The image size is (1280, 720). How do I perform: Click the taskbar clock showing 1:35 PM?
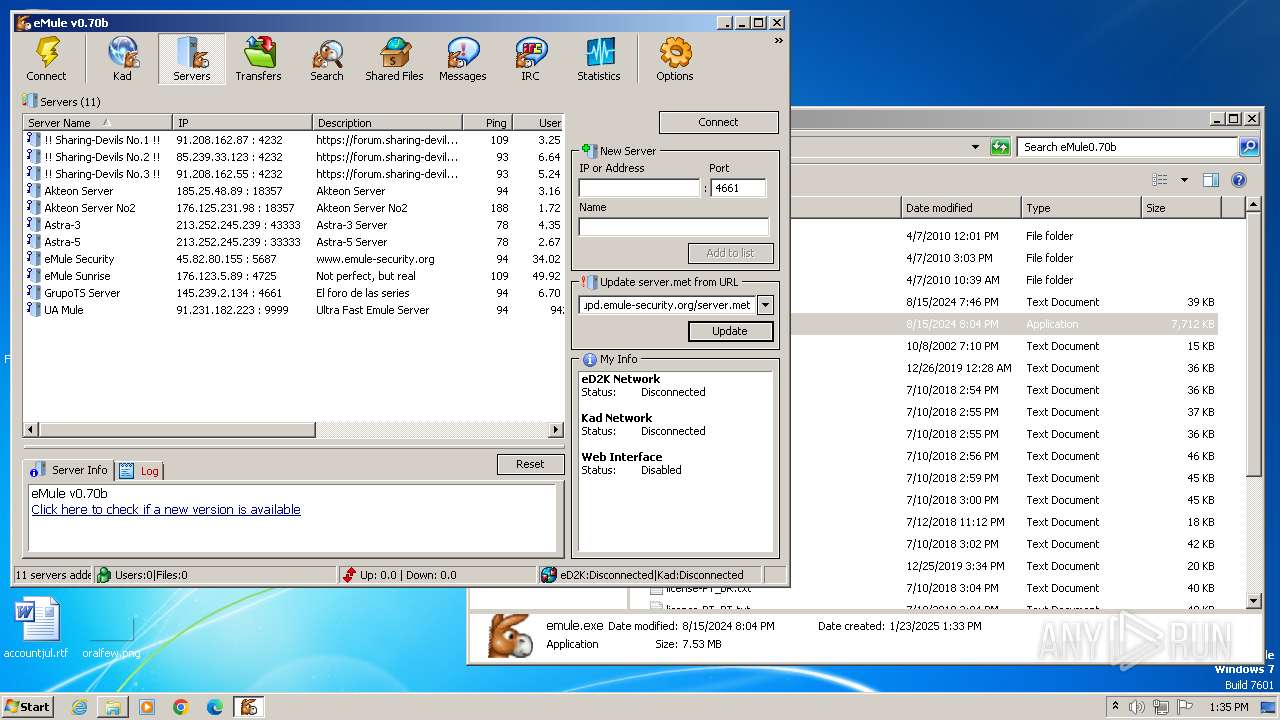click(1228, 707)
